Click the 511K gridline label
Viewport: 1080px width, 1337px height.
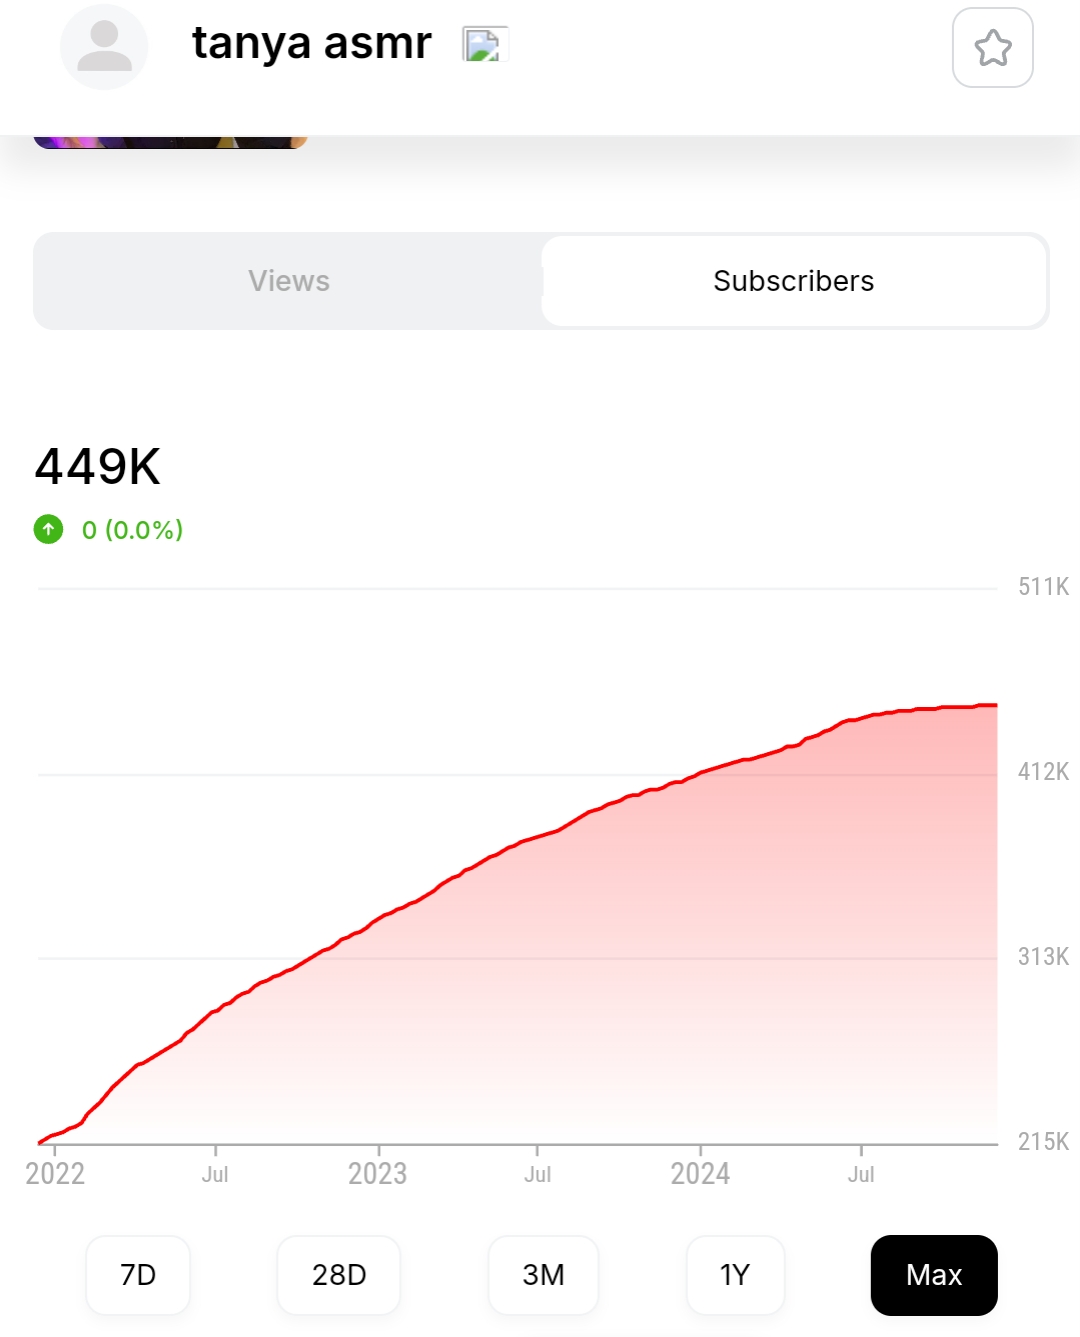pyautogui.click(x=1043, y=587)
